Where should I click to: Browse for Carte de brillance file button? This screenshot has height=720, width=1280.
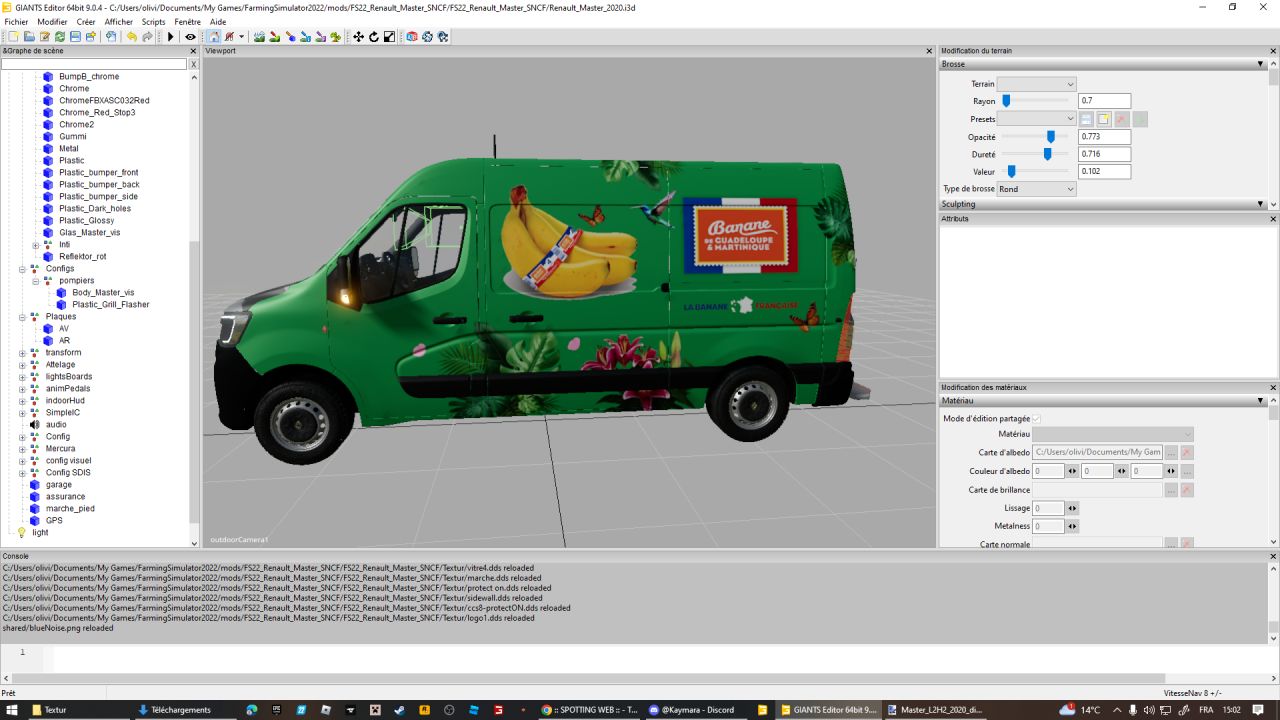tap(1171, 490)
